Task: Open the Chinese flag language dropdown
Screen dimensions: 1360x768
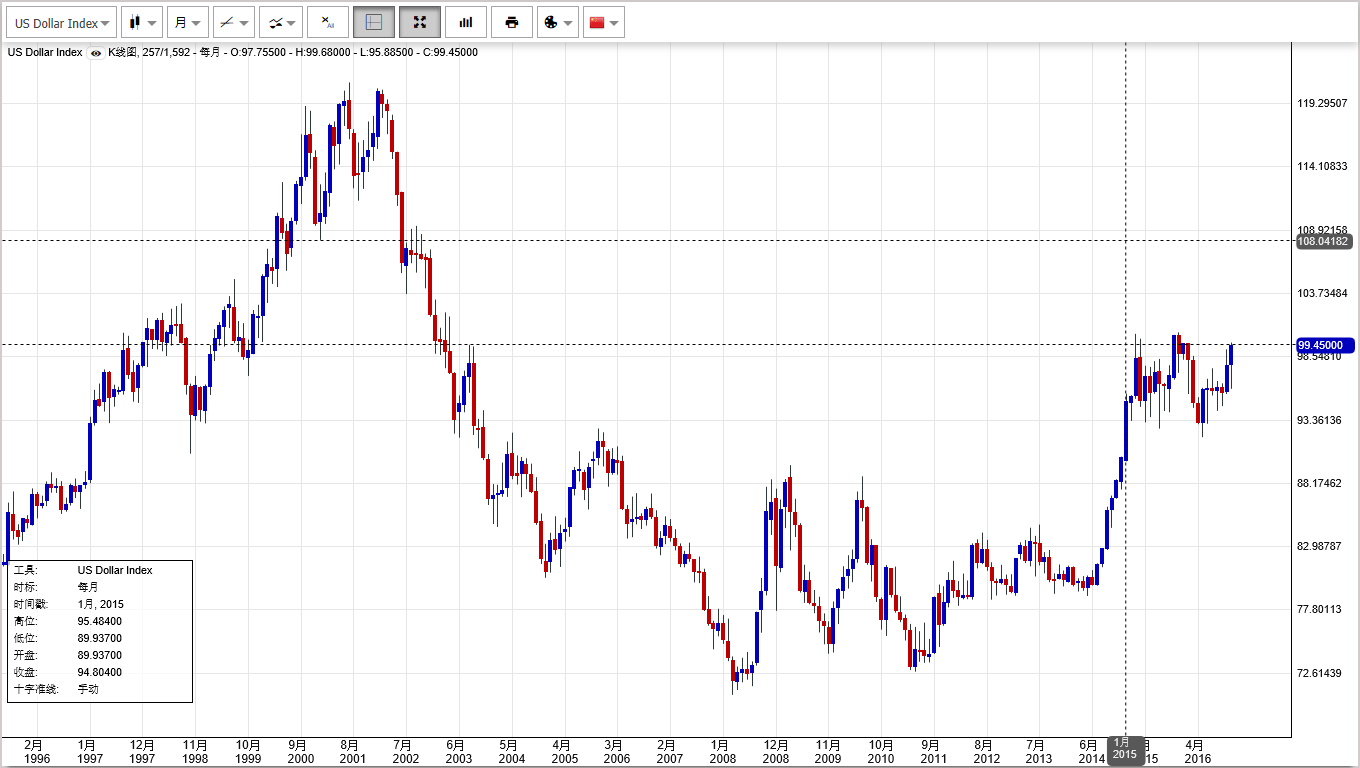Action: click(x=604, y=22)
